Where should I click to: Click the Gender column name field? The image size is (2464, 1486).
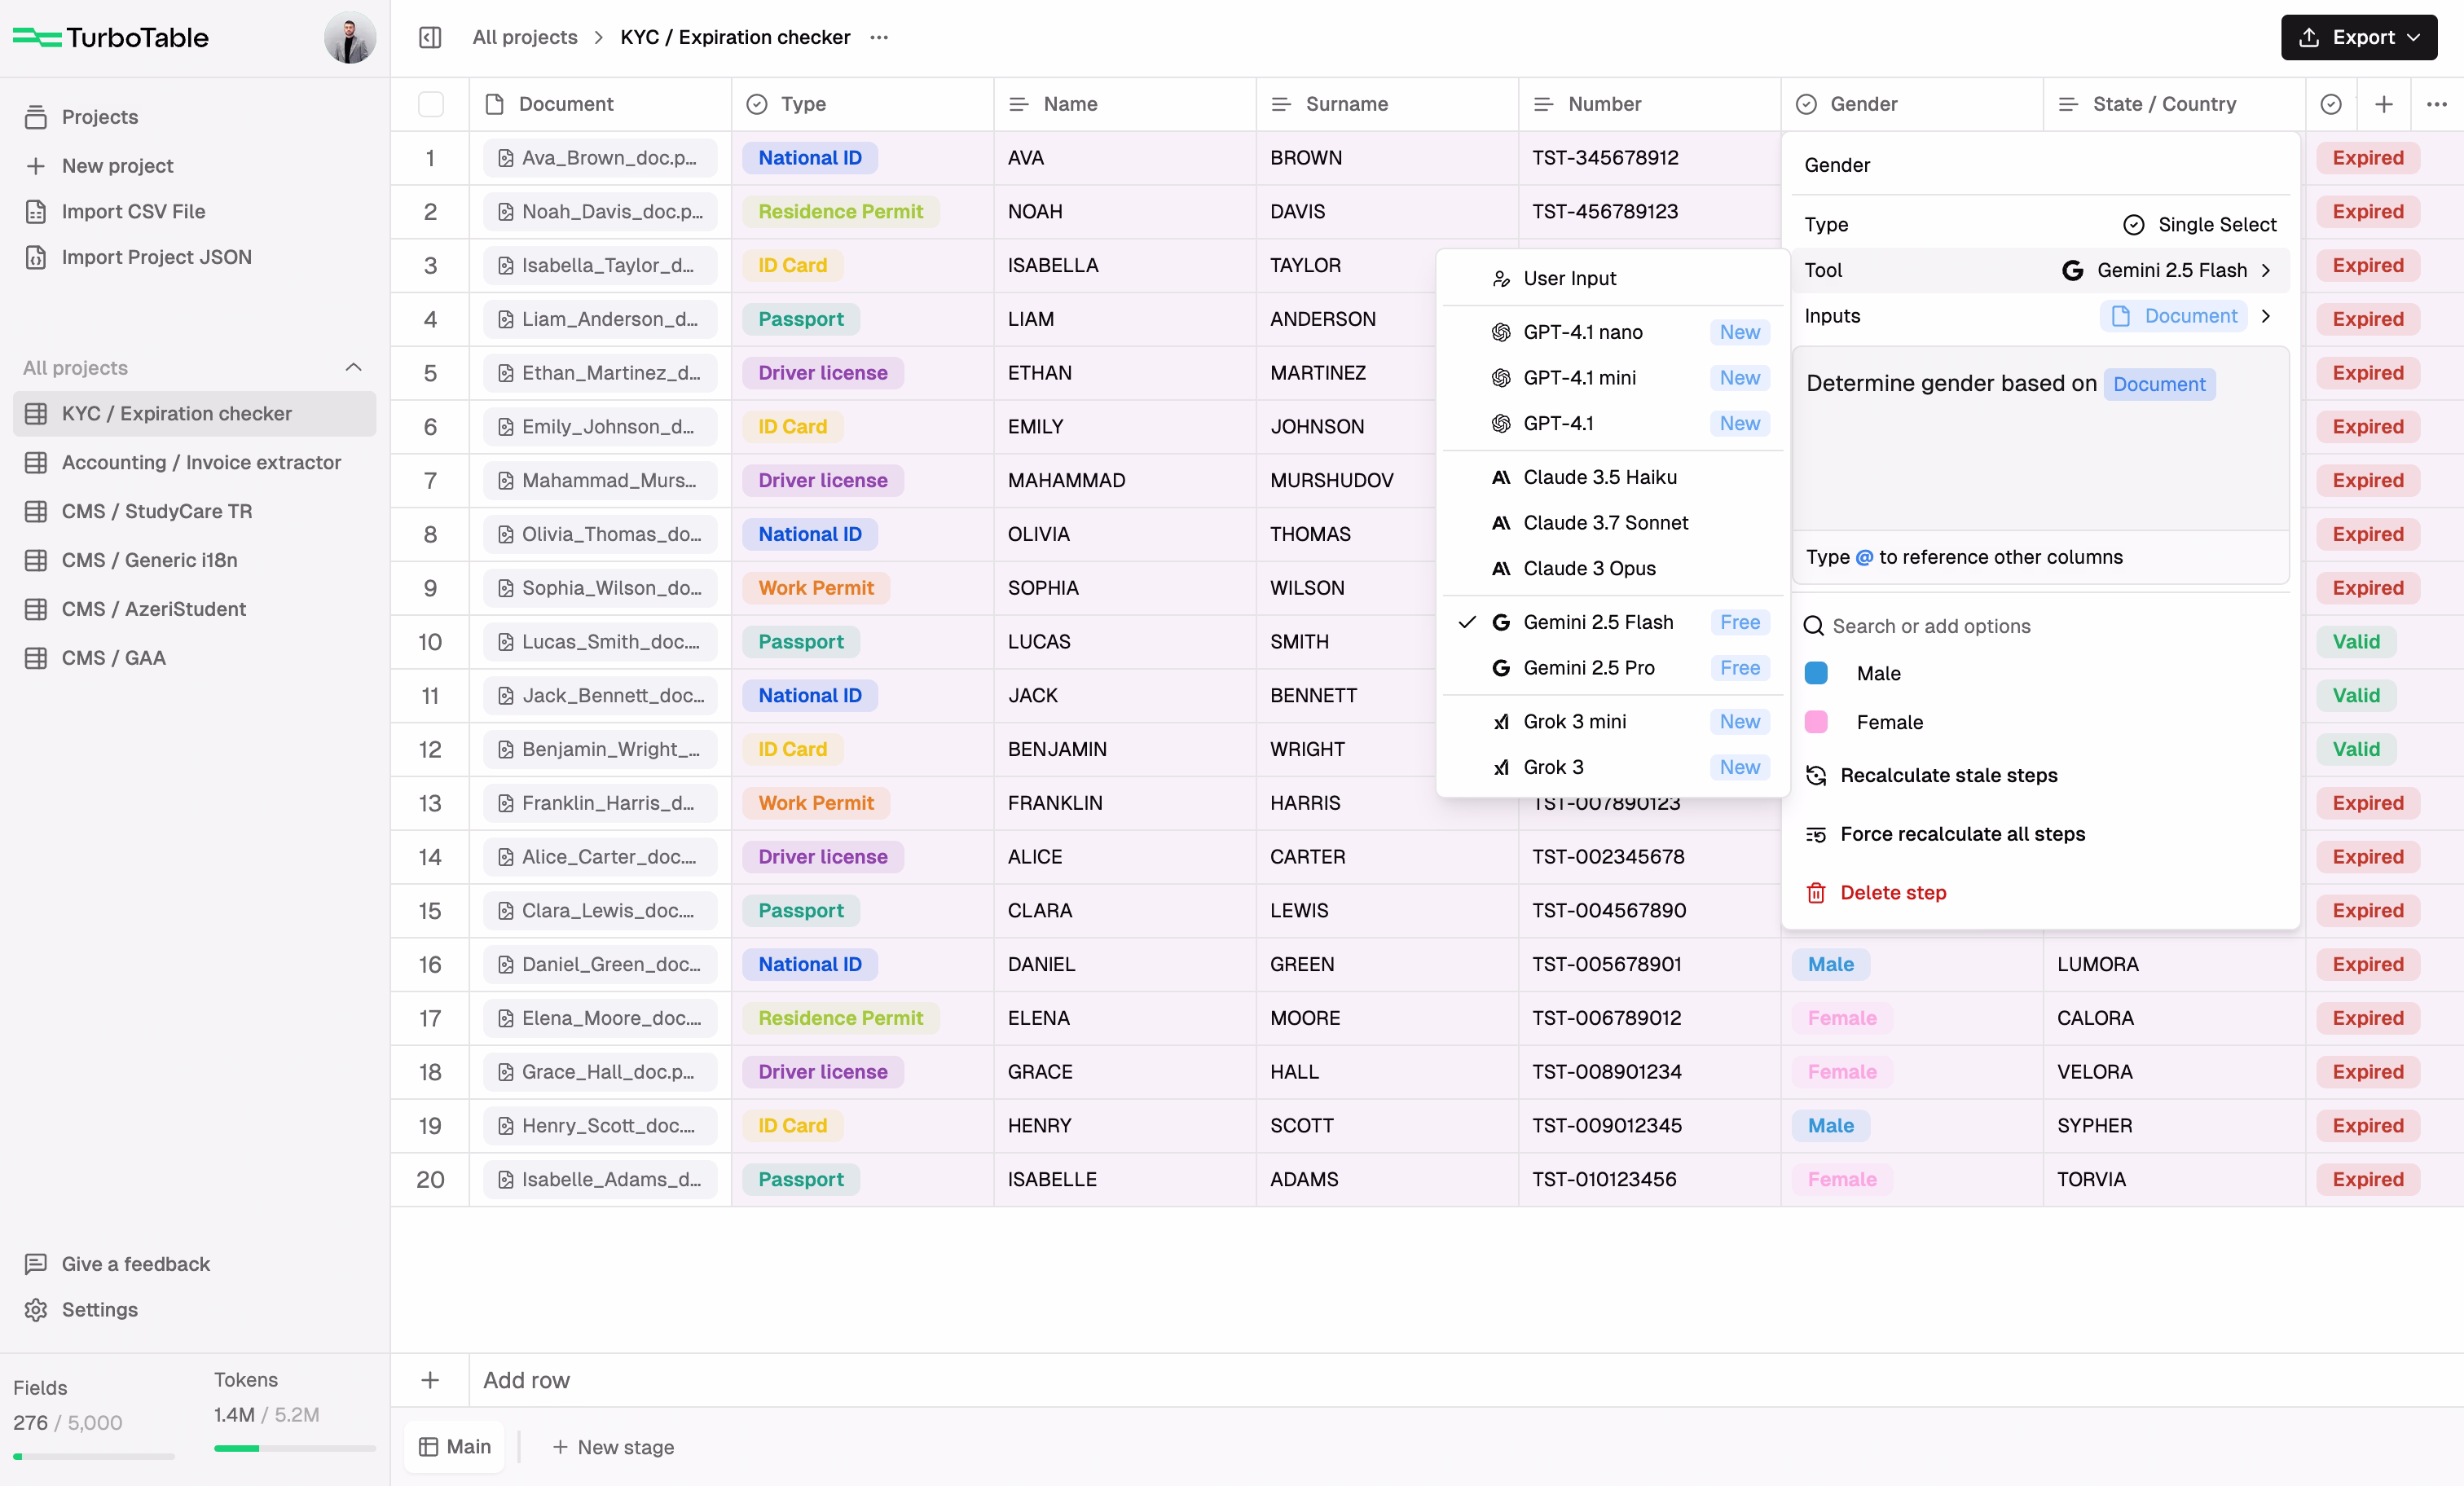click(x=2040, y=165)
